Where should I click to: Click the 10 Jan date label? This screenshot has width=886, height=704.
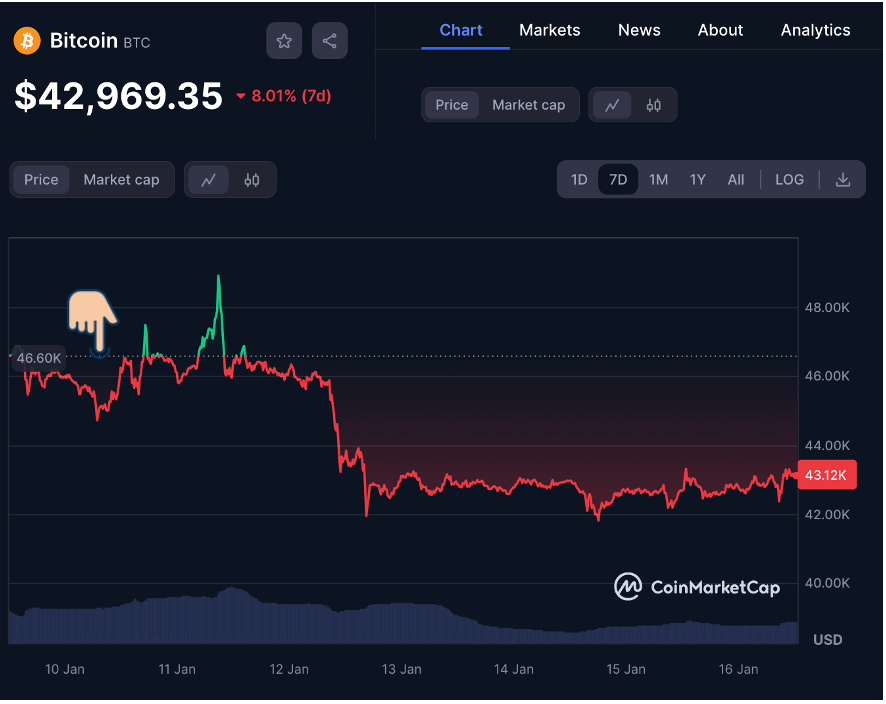pyautogui.click(x=65, y=670)
